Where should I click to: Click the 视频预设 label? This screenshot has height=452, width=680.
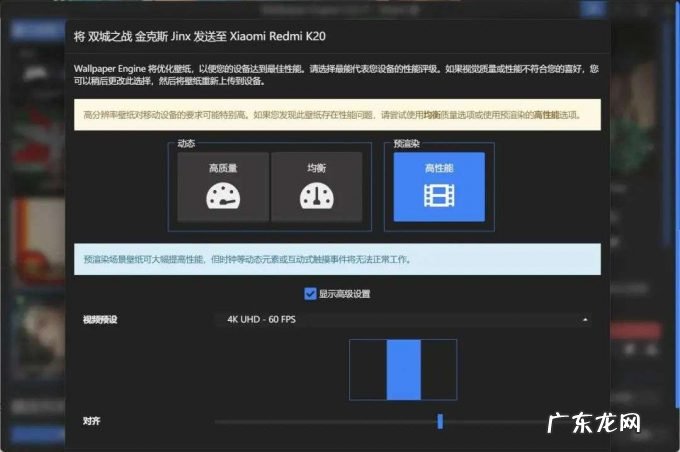coord(100,320)
